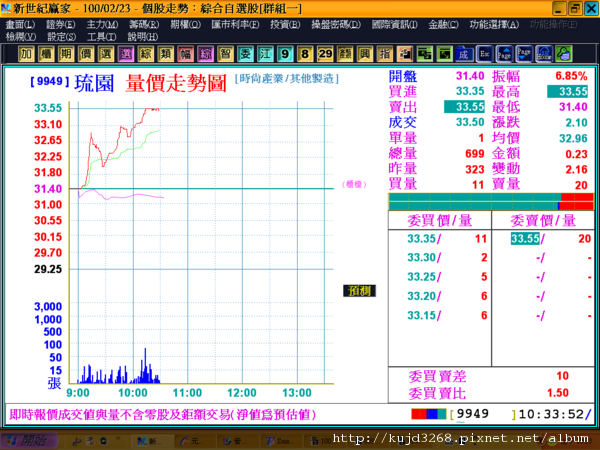Click the green single-window toolbar icon
600x450 pixels.
[444, 54]
